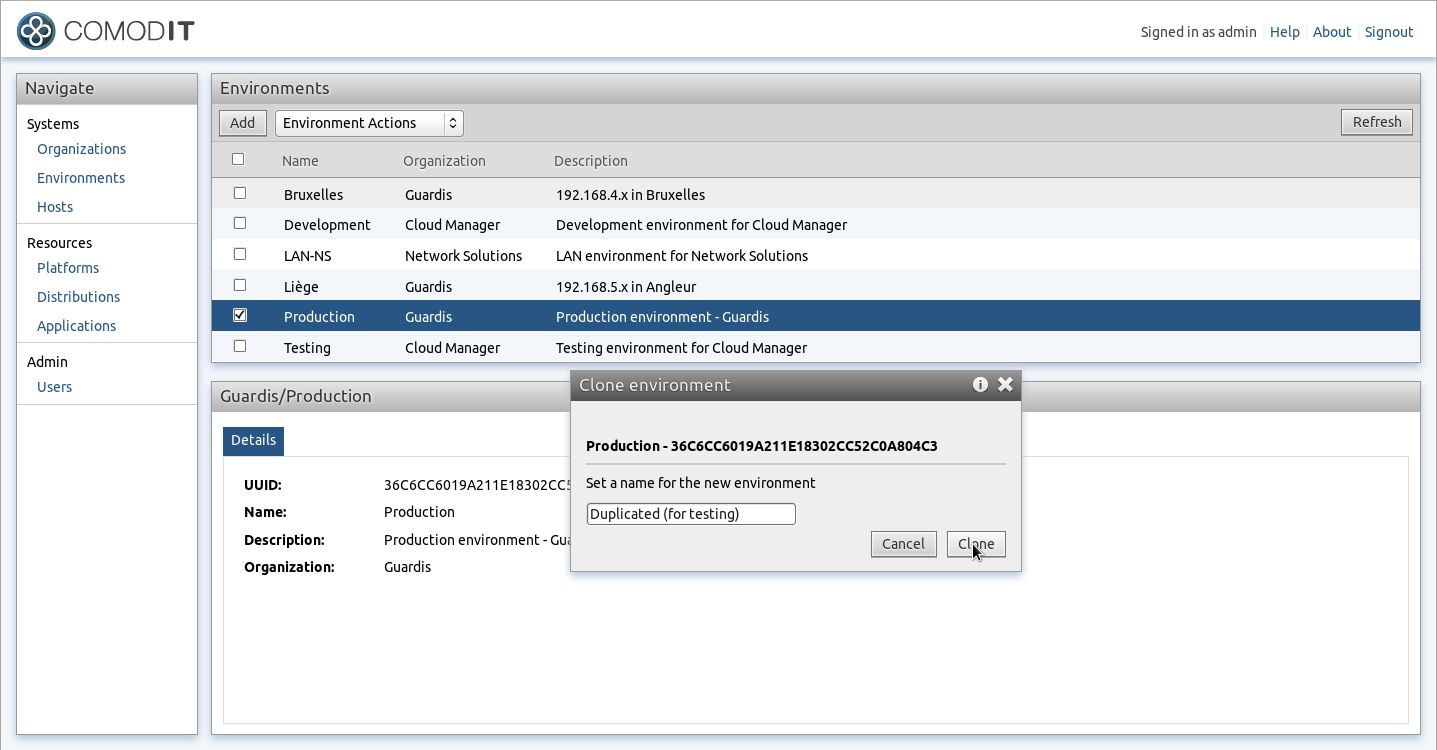Click the Organization value Guardis in details
Image resolution: width=1437 pixels, height=750 pixels.
click(x=407, y=567)
